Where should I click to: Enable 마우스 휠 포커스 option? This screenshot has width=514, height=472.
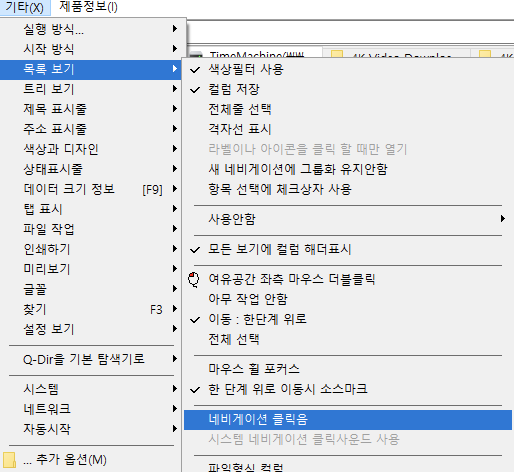348,369
